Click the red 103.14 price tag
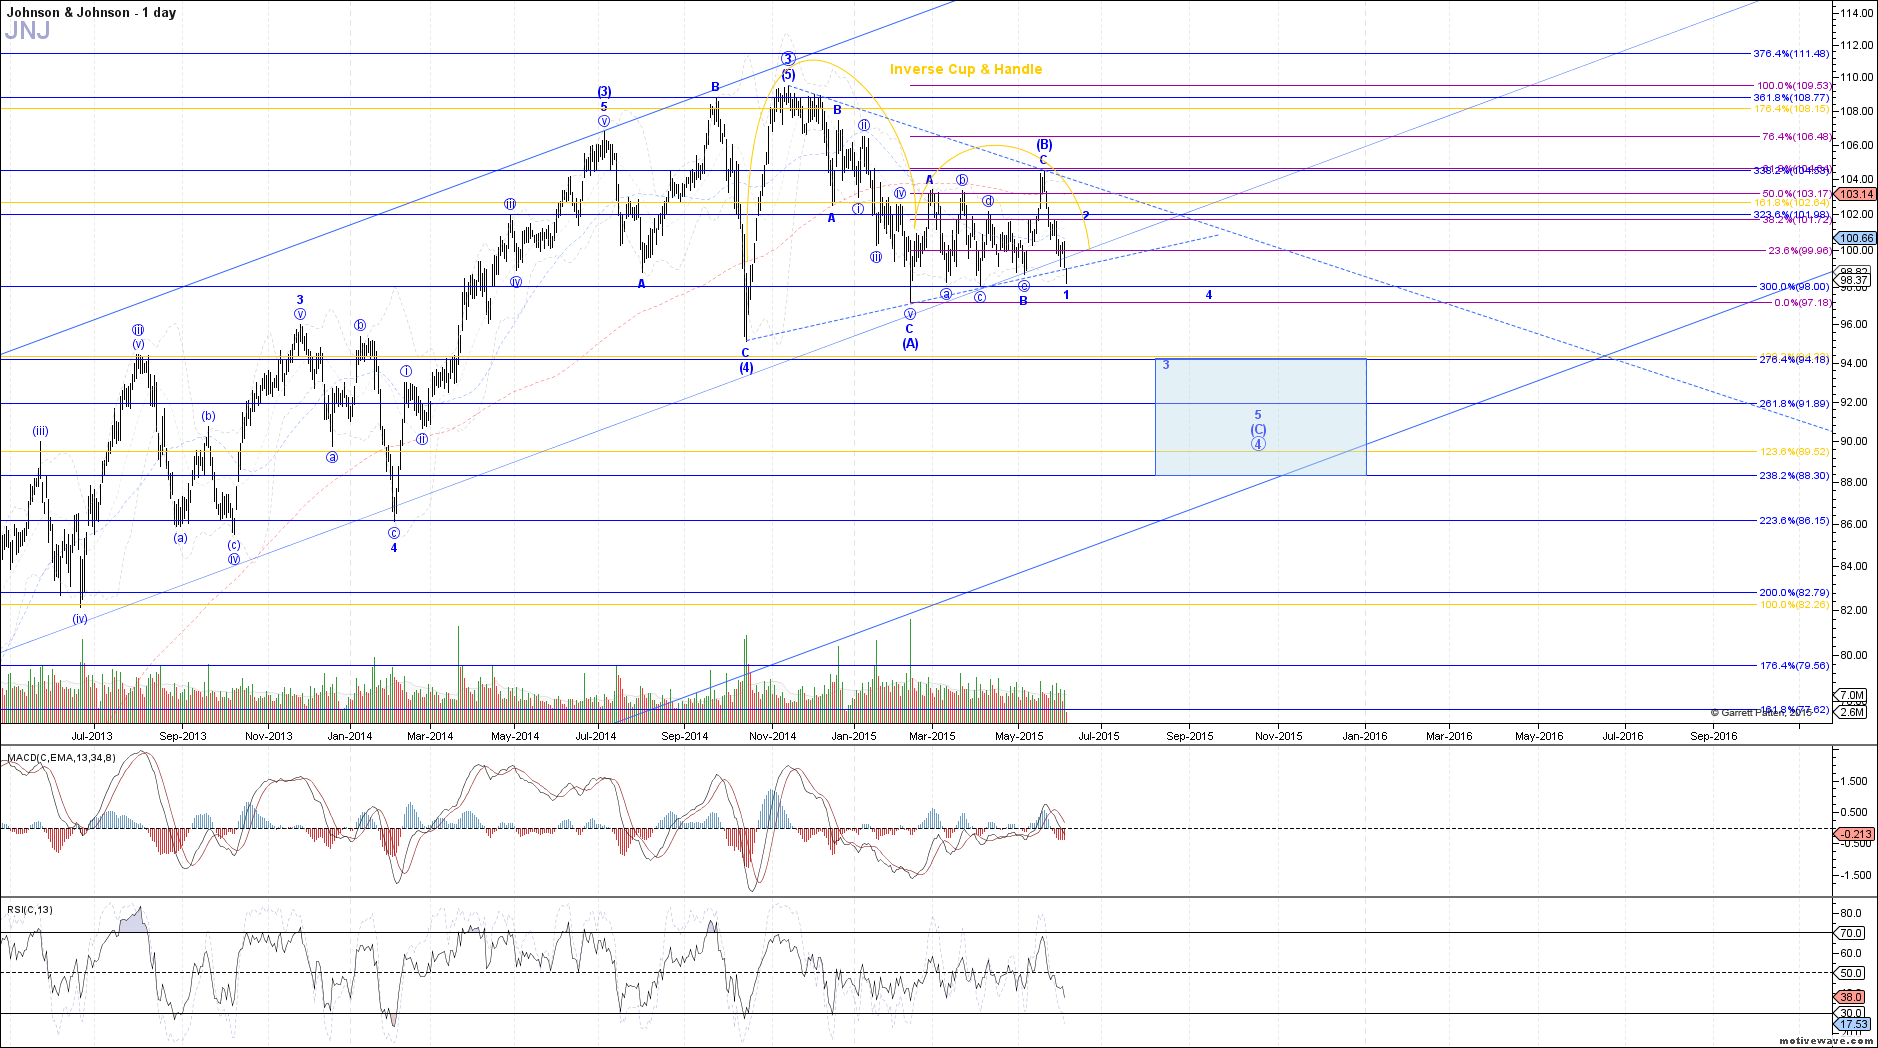 point(1856,194)
